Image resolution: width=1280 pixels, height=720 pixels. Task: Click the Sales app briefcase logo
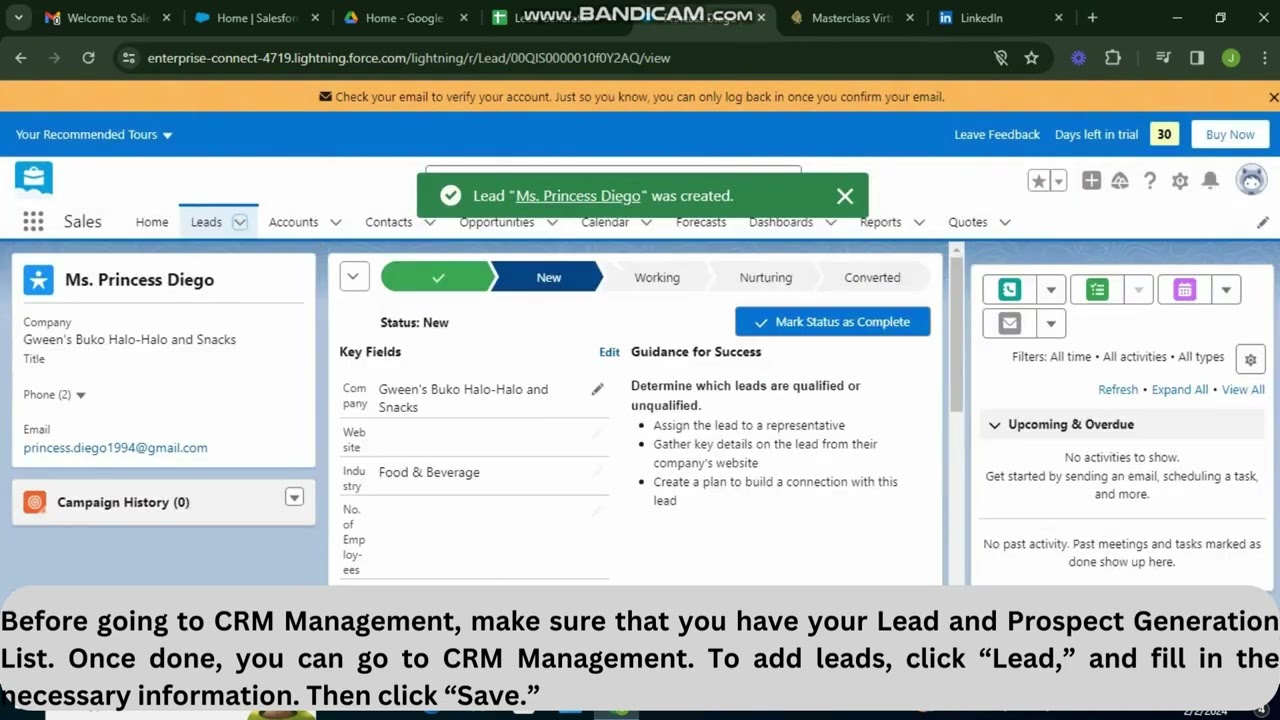tap(34, 179)
